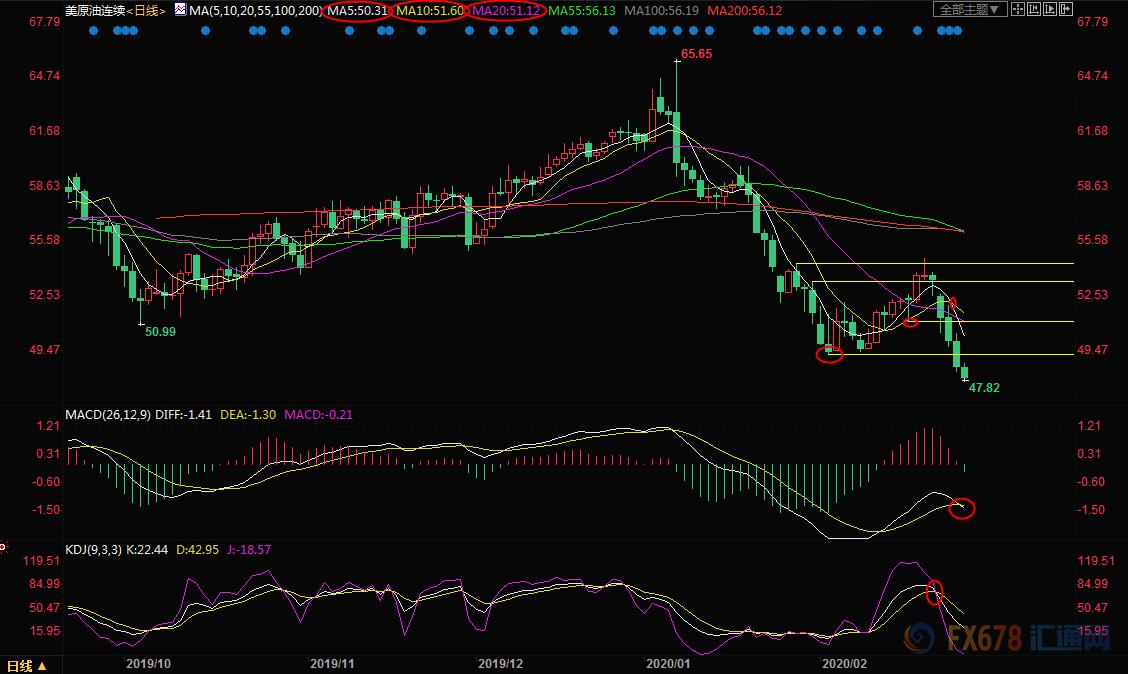The height and width of the screenshot is (674, 1128).
Task: Click the MA(5,10,20,55,100,200) parameter label
Action: [254, 10]
